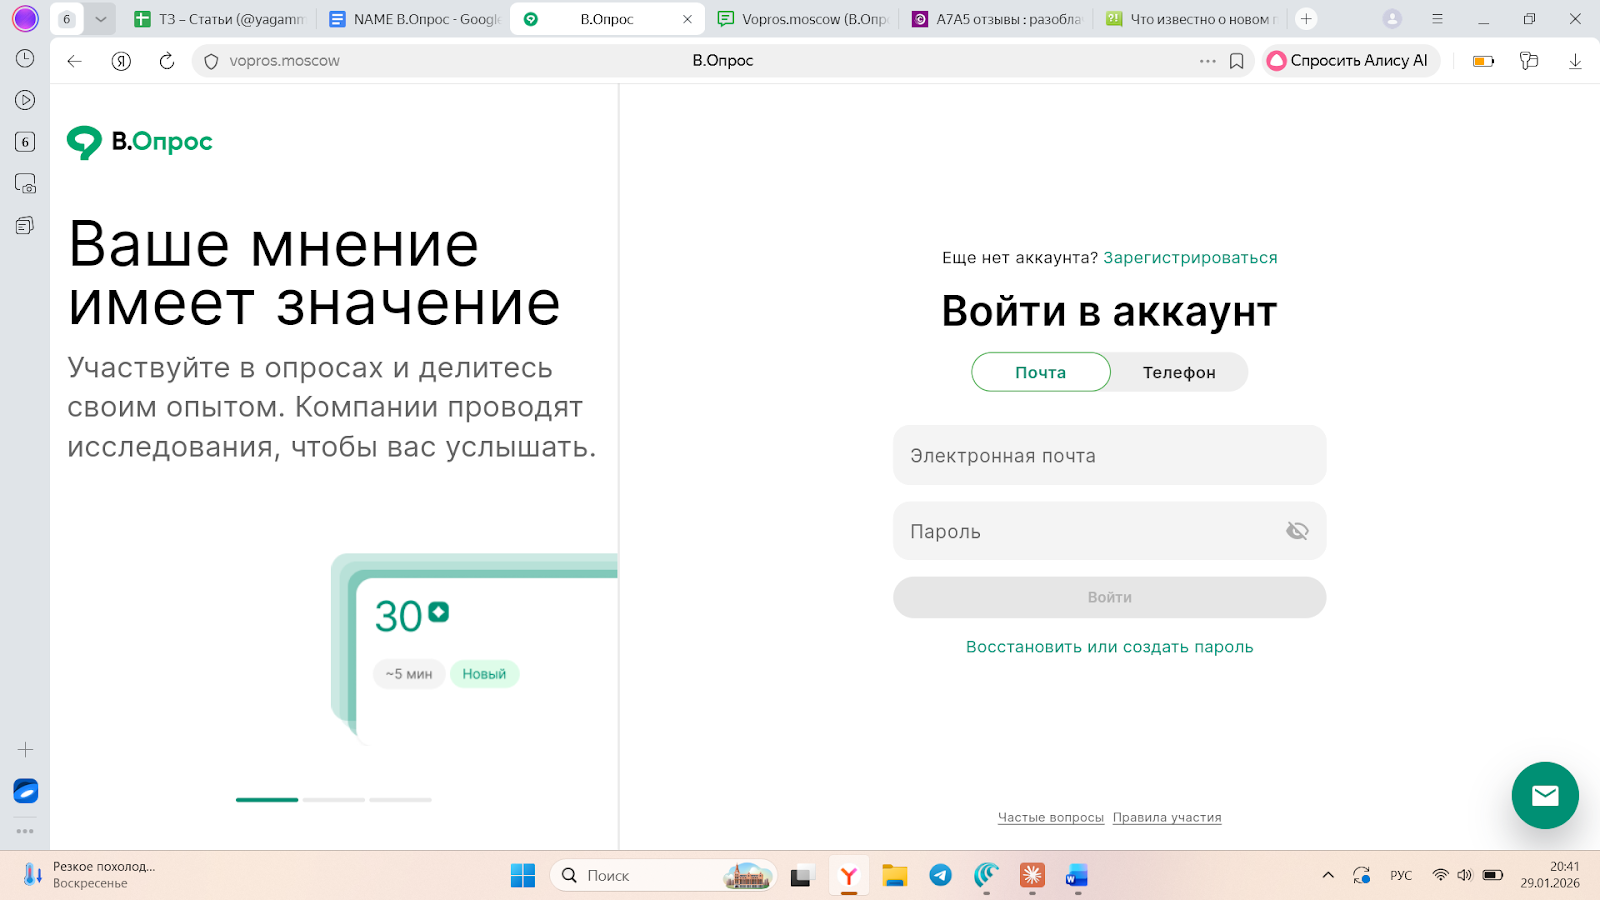Open browsing History in the sidebar
This screenshot has height=900, width=1600.
pyautogui.click(x=25, y=60)
